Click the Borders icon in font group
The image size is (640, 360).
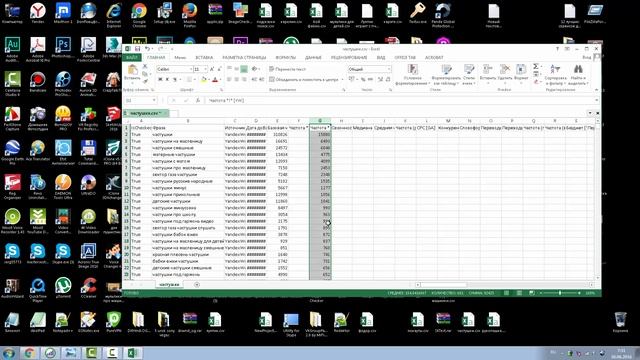pos(189,80)
